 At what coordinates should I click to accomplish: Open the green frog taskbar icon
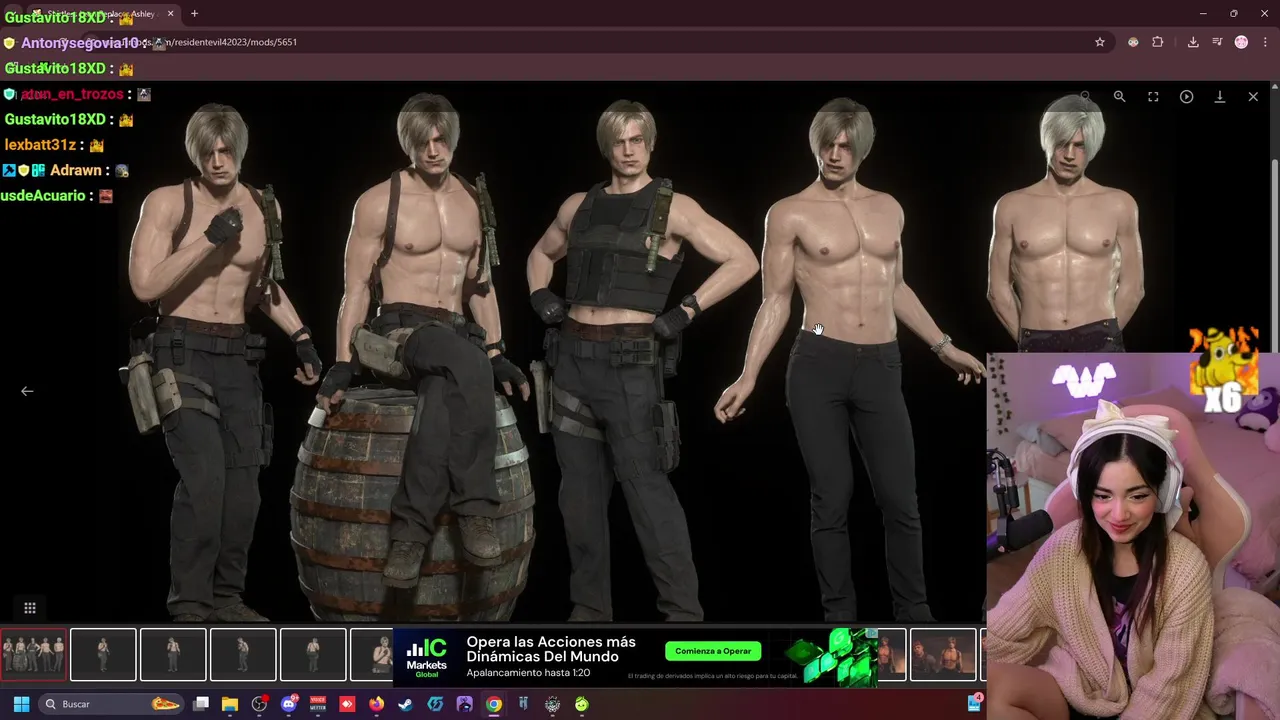(x=582, y=704)
